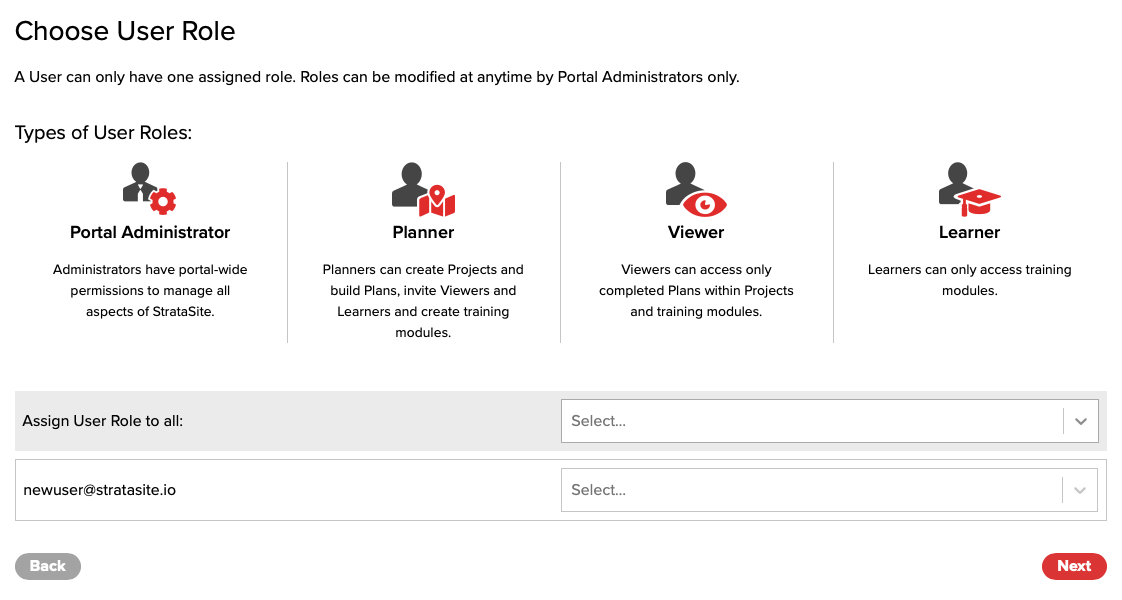Viewport: 1122px width, 600px height.
Task: Click the 'Types of User Roles:' subheading
Action: [x=104, y=133]
